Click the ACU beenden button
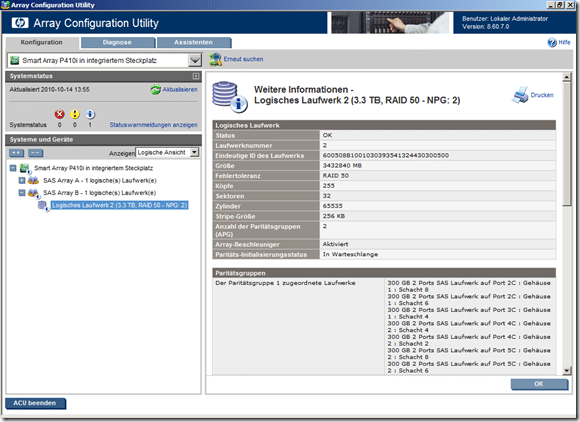Screen dimensions: 580x422 tap(35, 403)
